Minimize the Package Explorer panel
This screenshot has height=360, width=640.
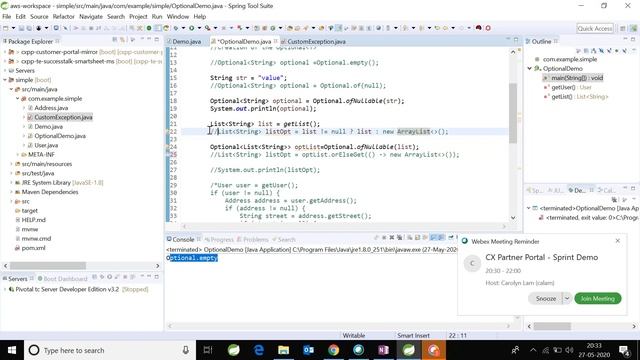click(149, 40)
